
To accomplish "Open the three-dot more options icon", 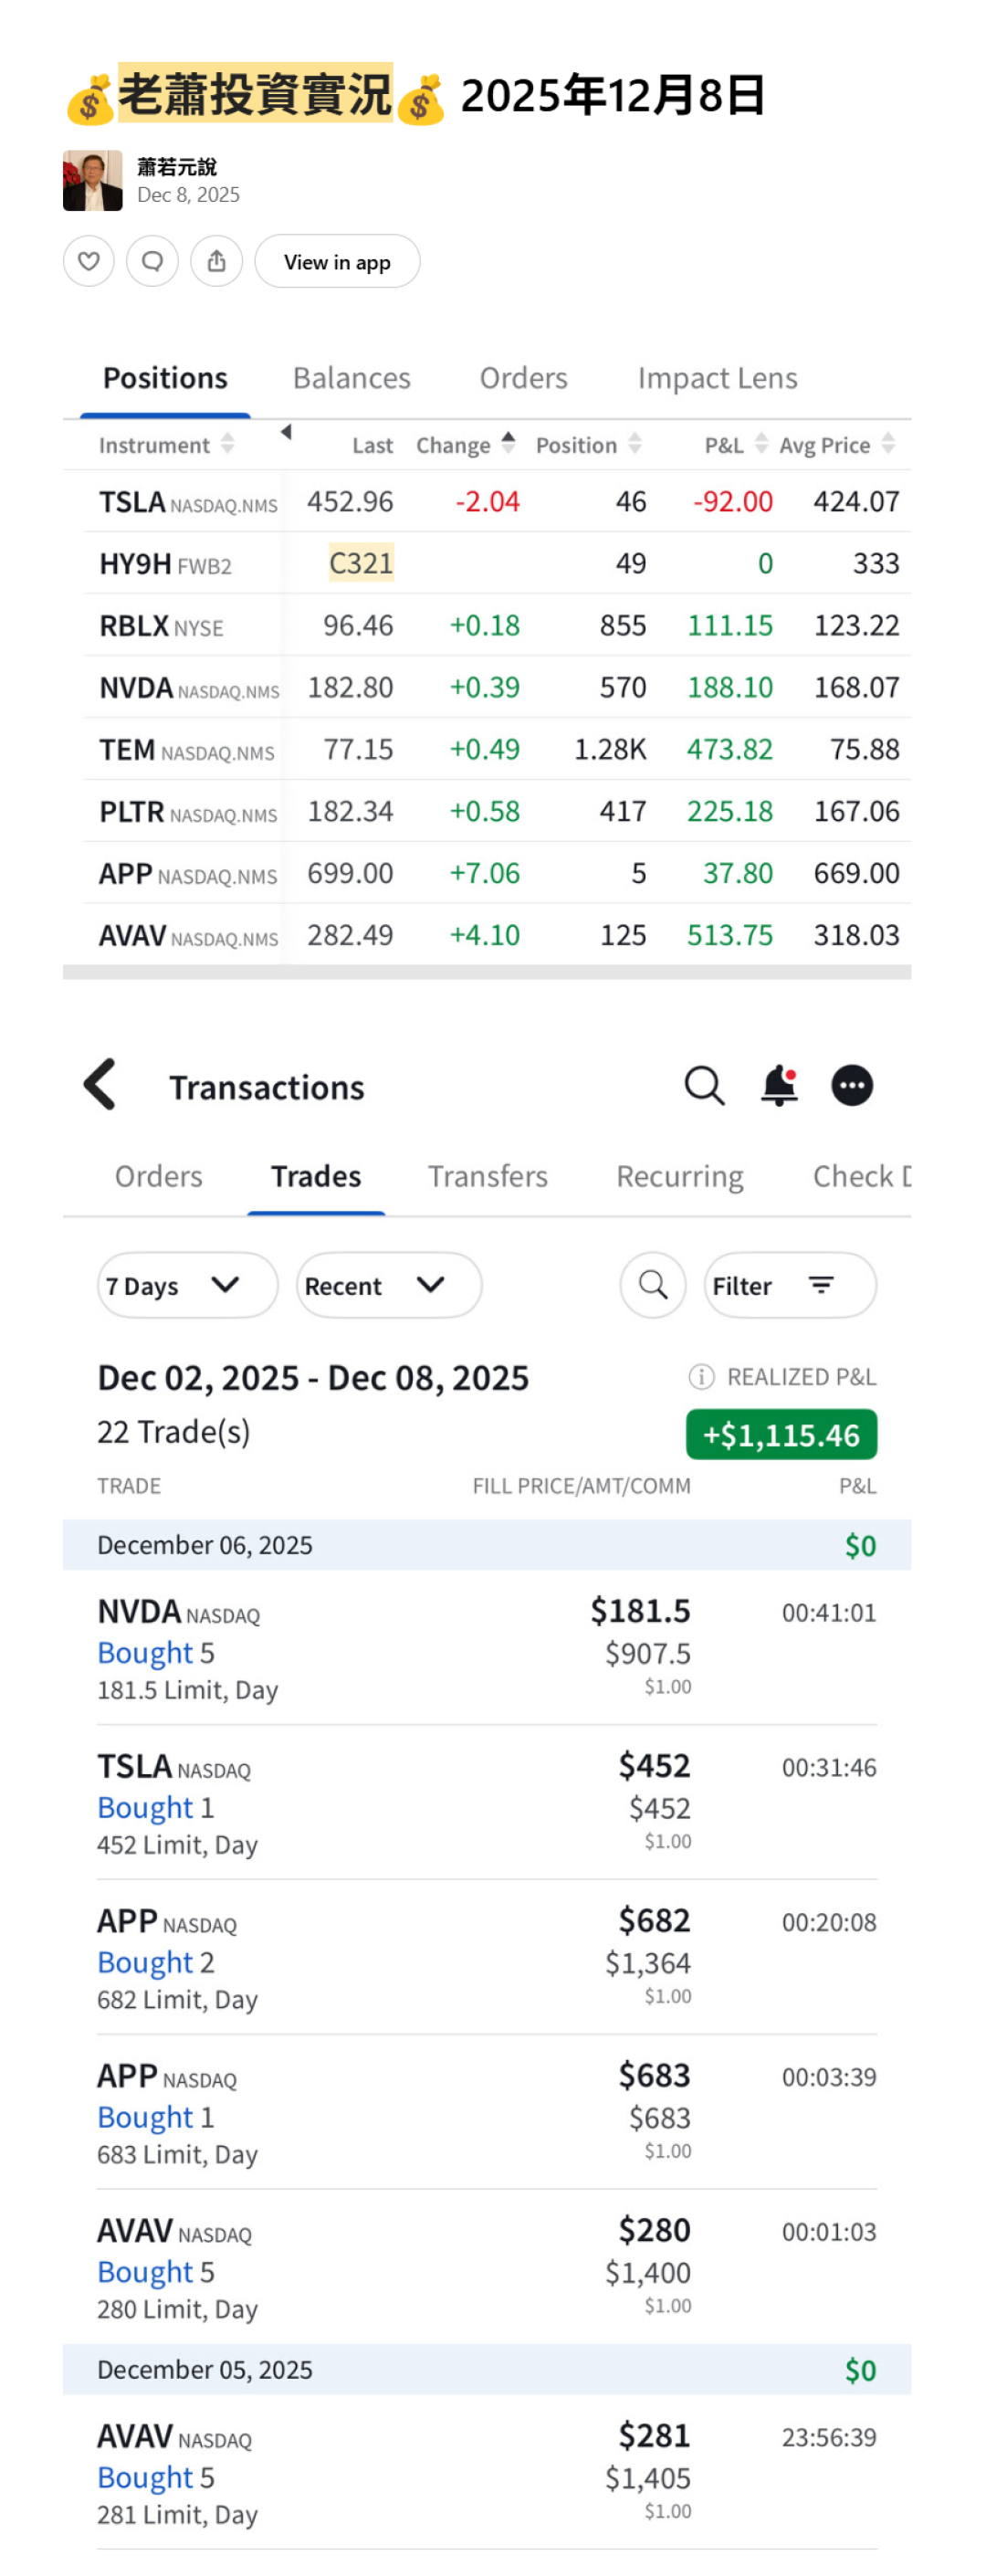I will [852, 1085].
